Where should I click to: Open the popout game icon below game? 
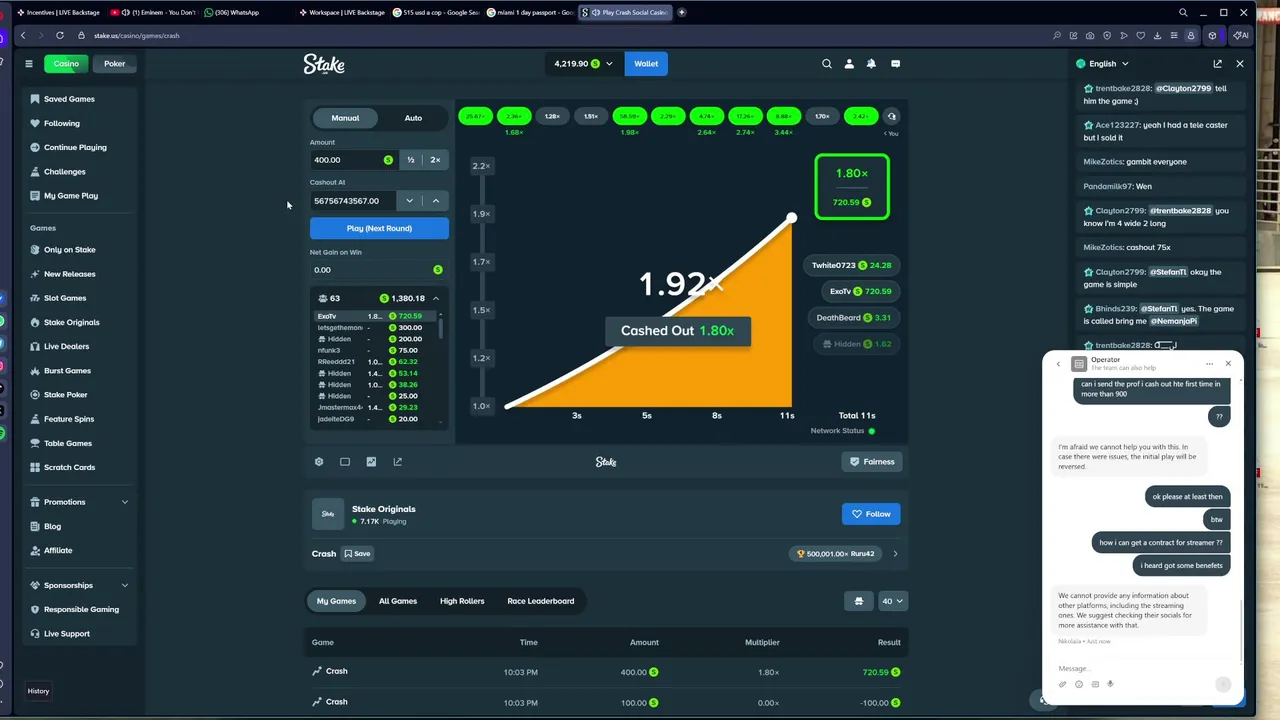click(x=397, y=462)
